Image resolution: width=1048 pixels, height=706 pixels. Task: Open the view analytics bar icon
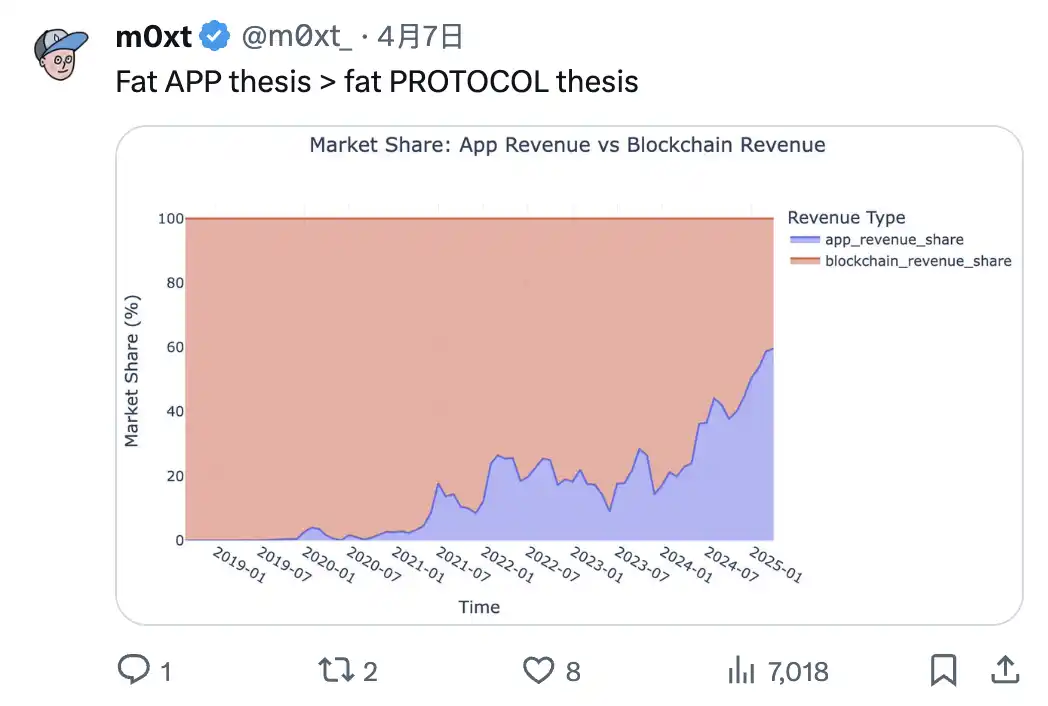point(740,671)
